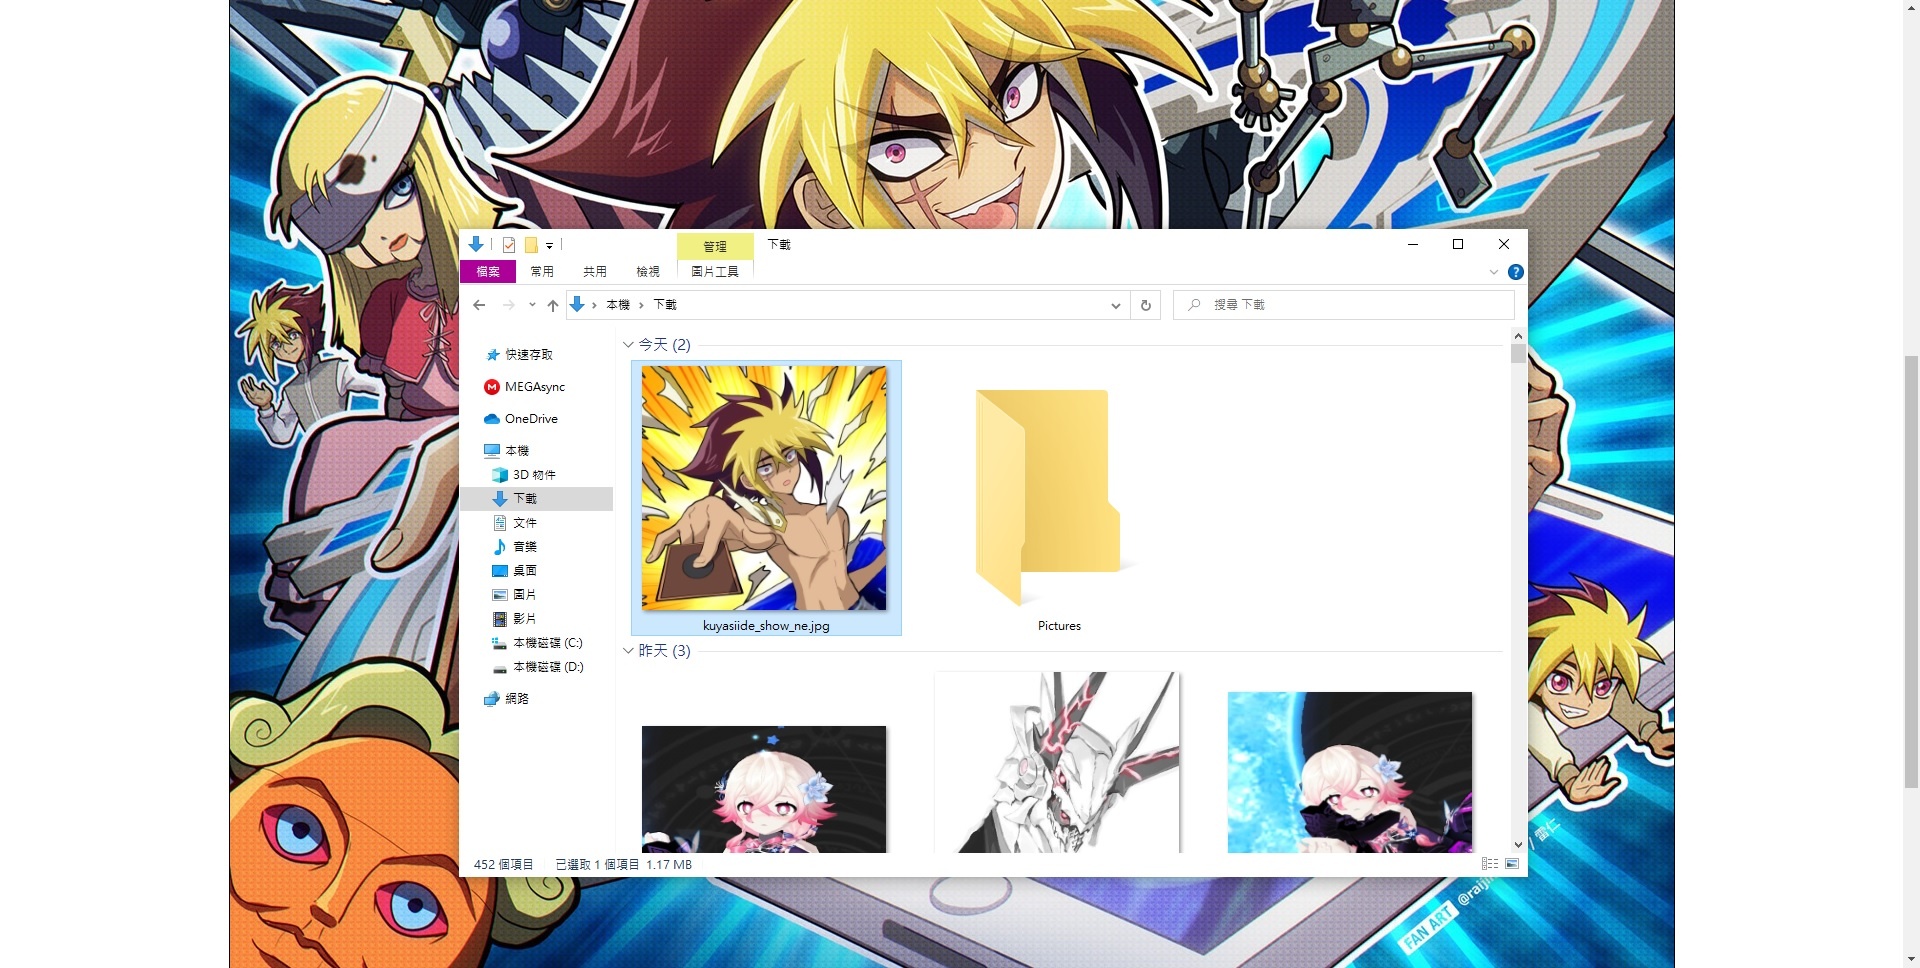Select the kuyasiide_show_ne.jpg thumbnail
This screenshot has height=968, width=1920.
click(764, 488)
